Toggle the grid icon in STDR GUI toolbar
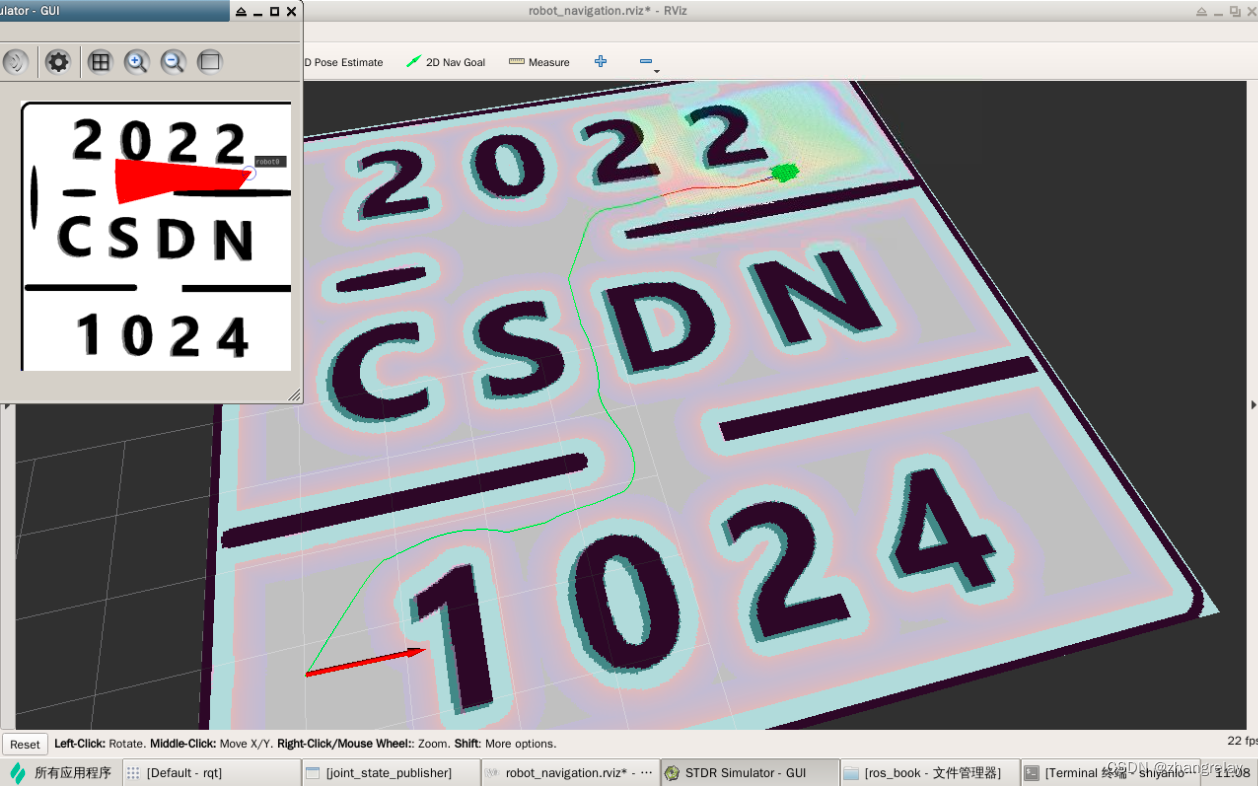The image size is (1258, 786). click(99, 62)
